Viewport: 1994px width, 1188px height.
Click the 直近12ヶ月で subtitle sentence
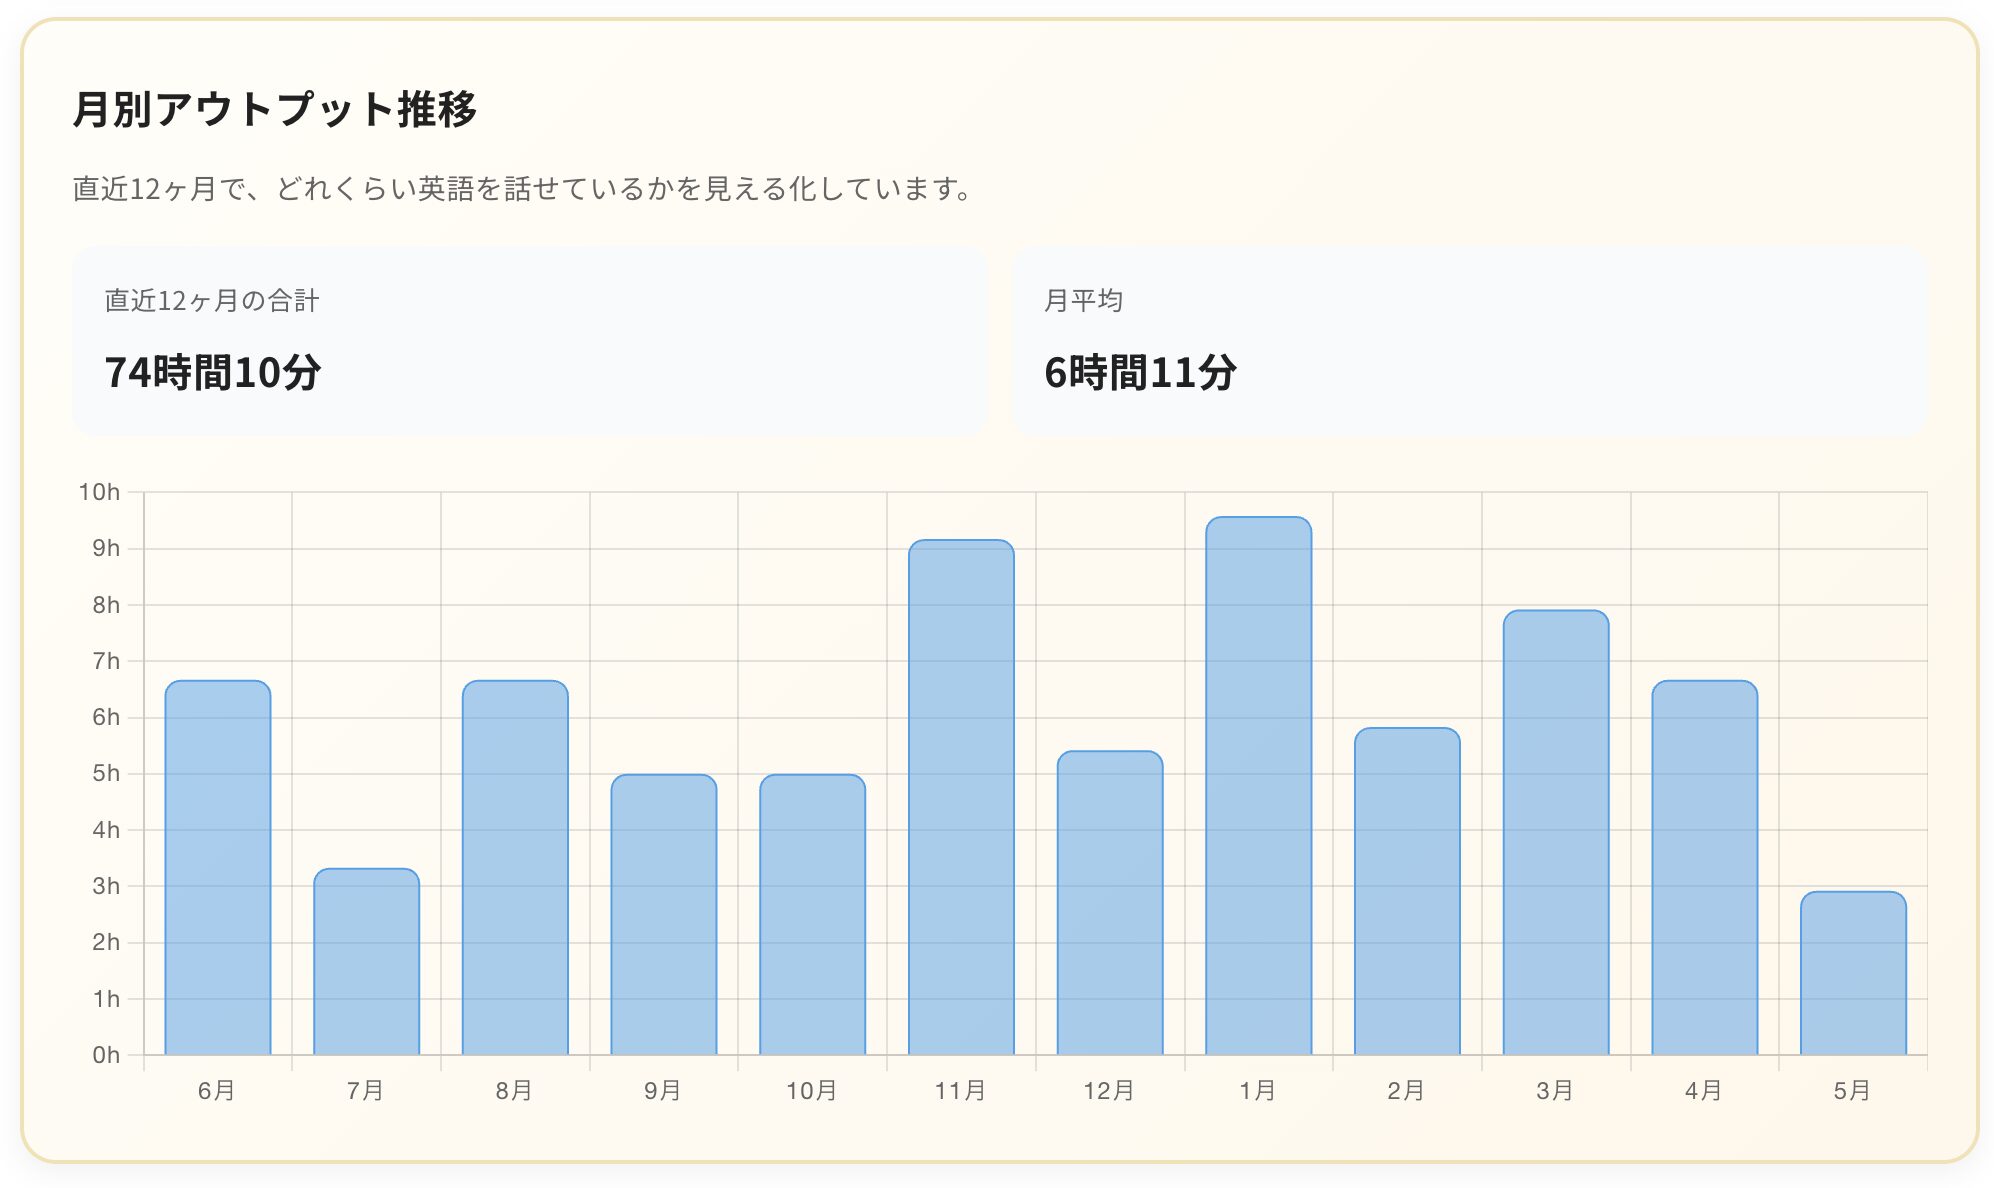click(521, 188)
